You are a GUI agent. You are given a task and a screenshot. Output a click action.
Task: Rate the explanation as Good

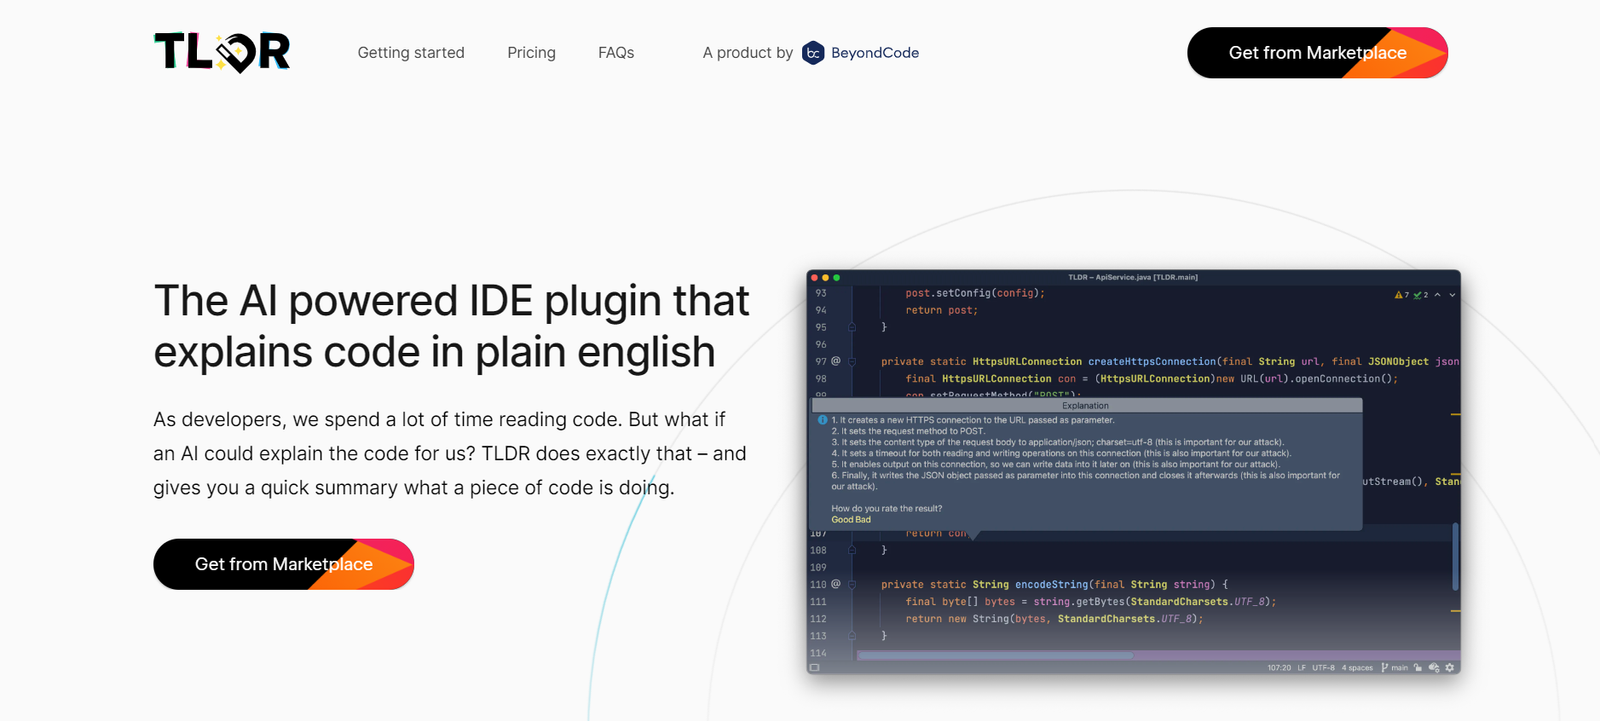click(x=841, y=520)
